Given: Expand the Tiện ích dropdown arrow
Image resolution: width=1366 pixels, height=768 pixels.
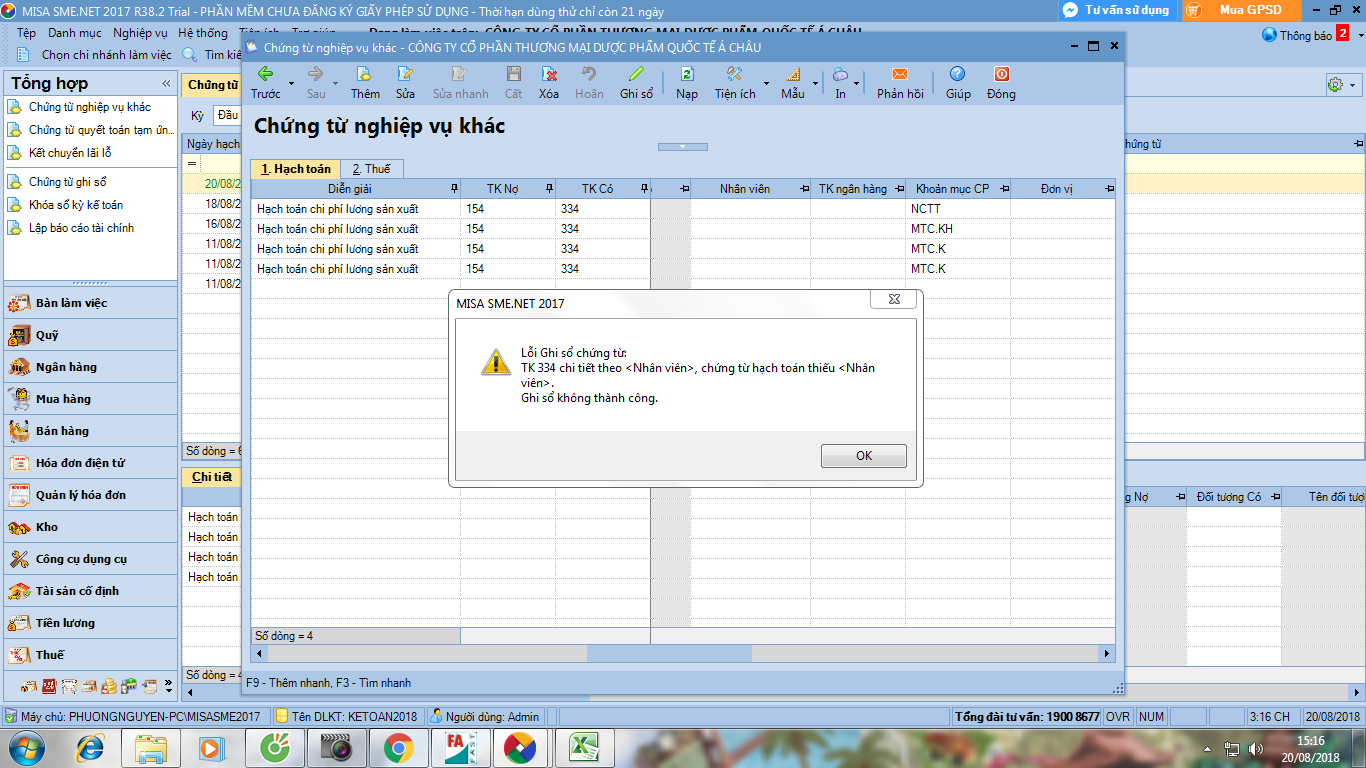Looking at the screenshot, I should tap(766, 83).
